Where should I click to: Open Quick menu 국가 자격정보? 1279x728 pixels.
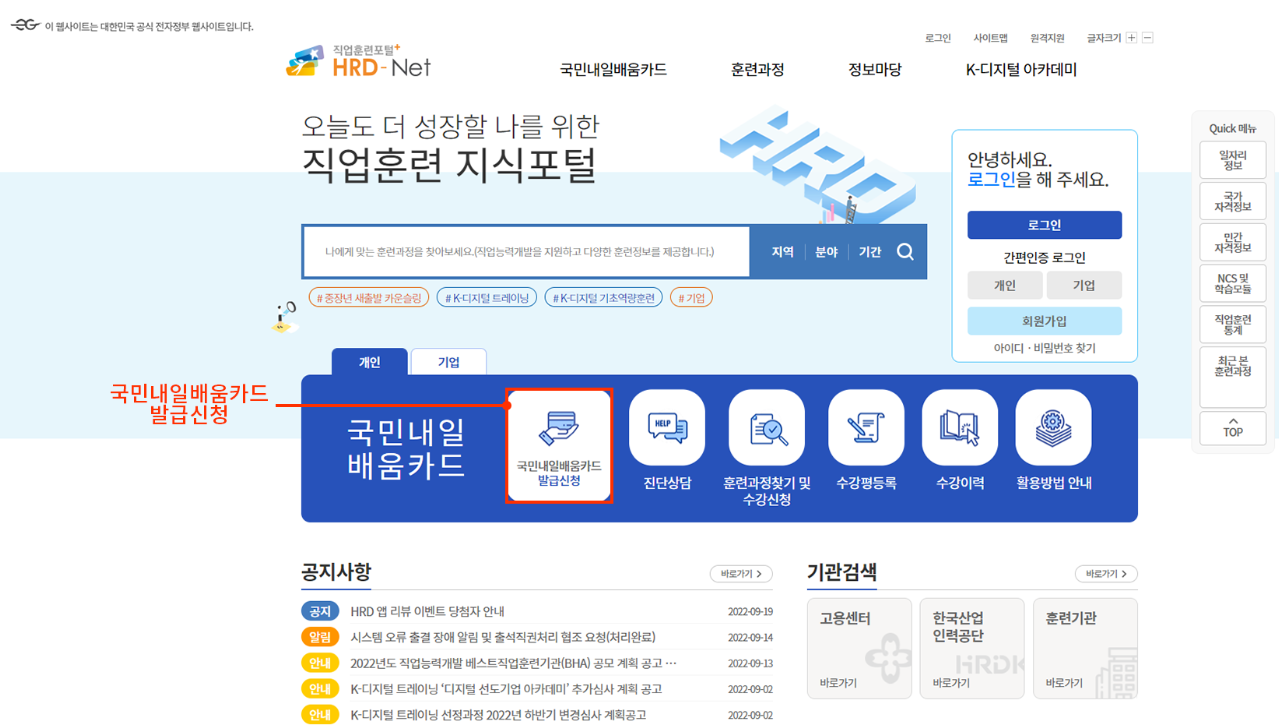point(1233,201)
